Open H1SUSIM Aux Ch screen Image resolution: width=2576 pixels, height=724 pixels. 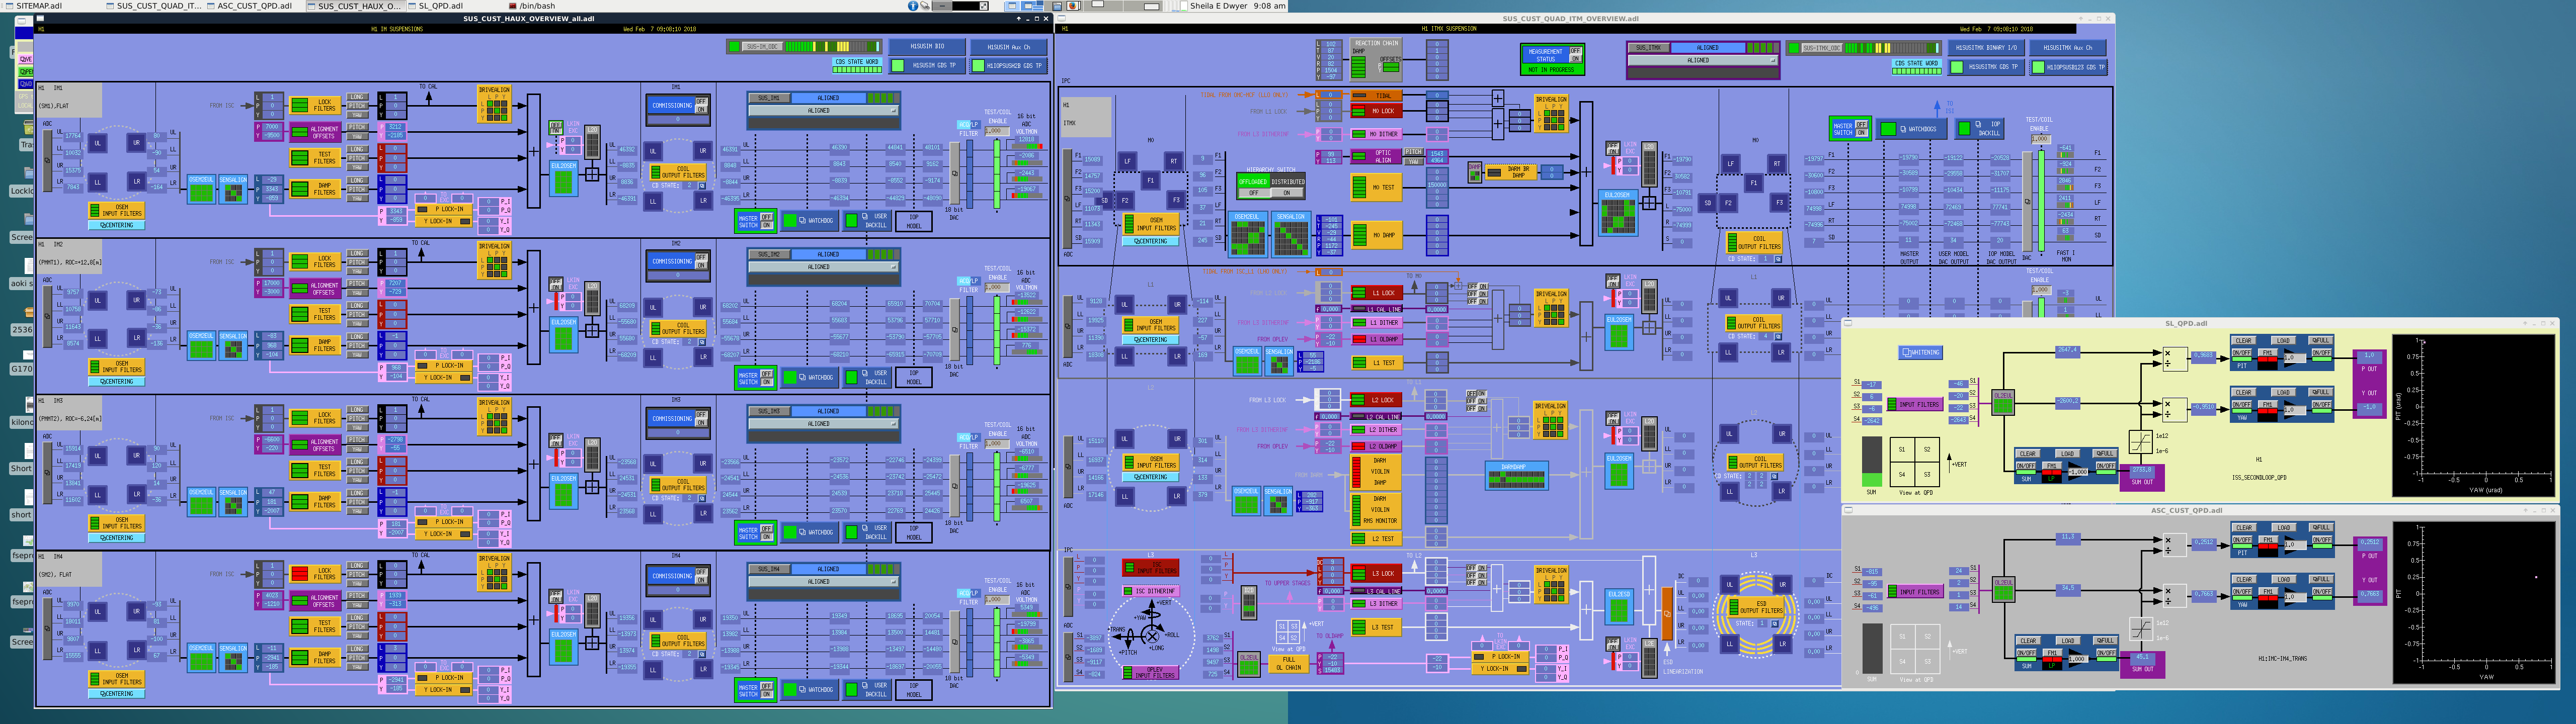point(1009,47)
